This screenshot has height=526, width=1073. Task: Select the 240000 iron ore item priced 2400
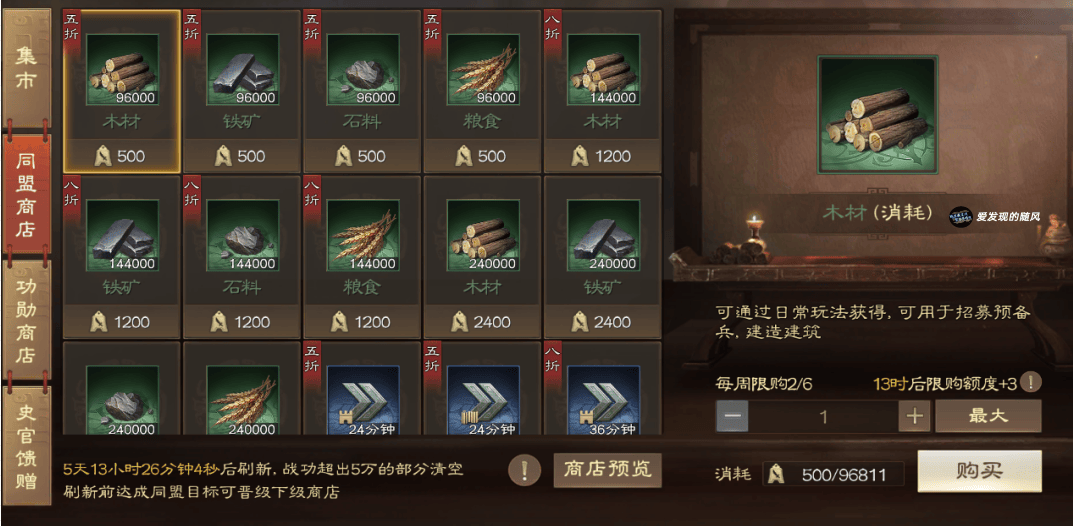click(603, 257)
